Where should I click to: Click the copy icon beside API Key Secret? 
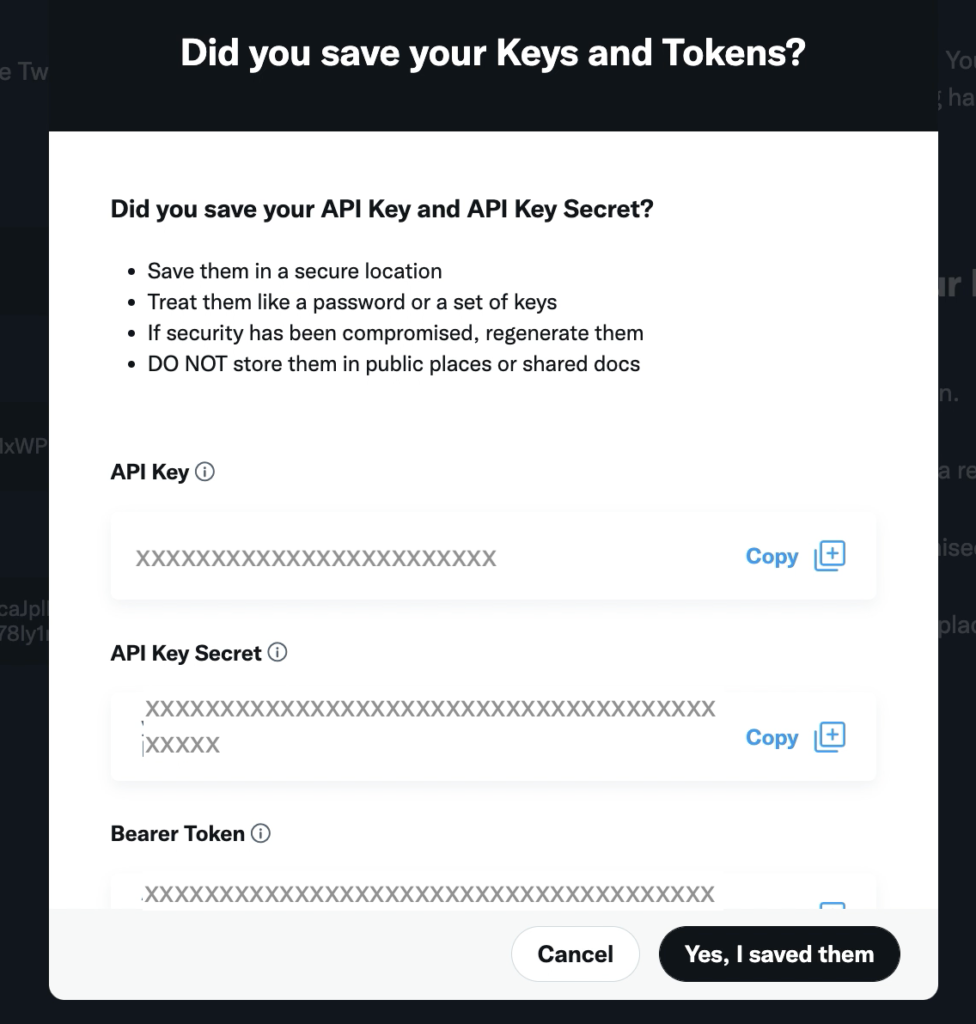[x=830, y=737]
